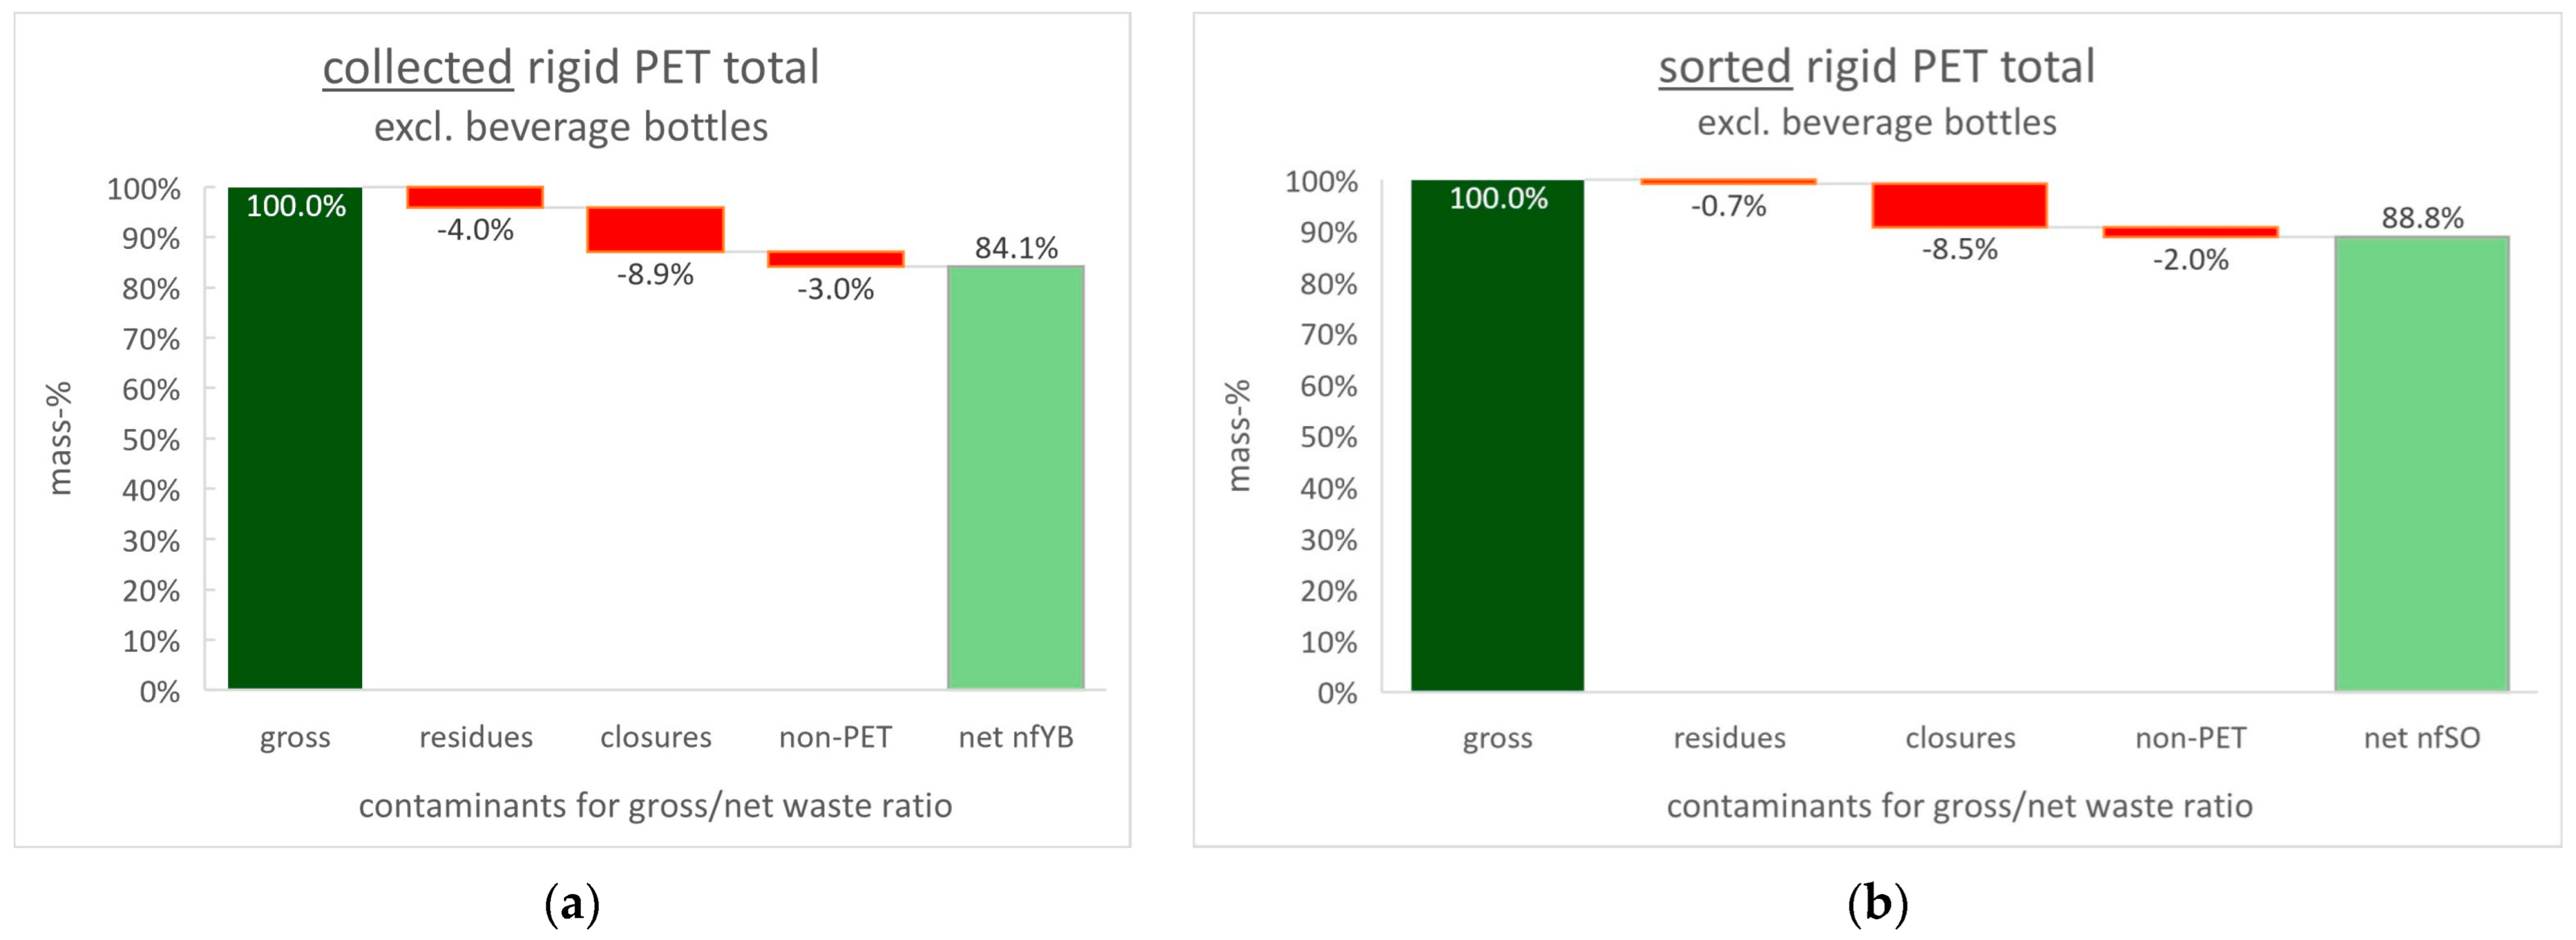2576x940 pixels.
Task: Select the "net nfYB" axis category label
Action: click(x=1016, y=738)
